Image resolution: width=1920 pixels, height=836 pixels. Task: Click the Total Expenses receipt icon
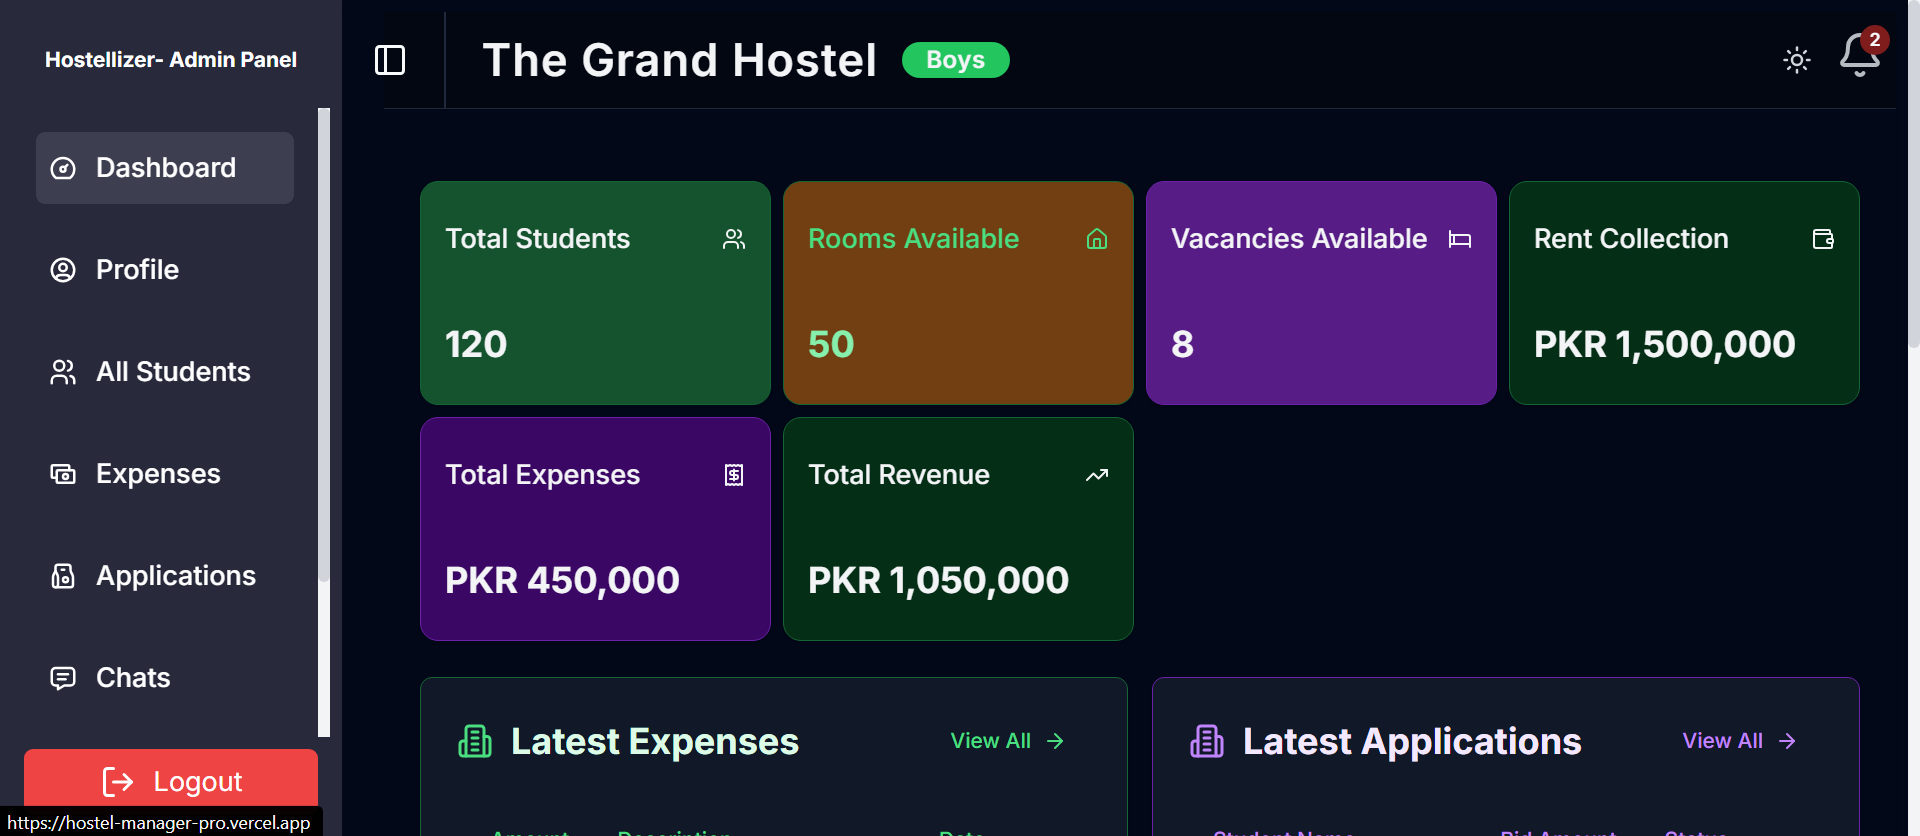734,475
